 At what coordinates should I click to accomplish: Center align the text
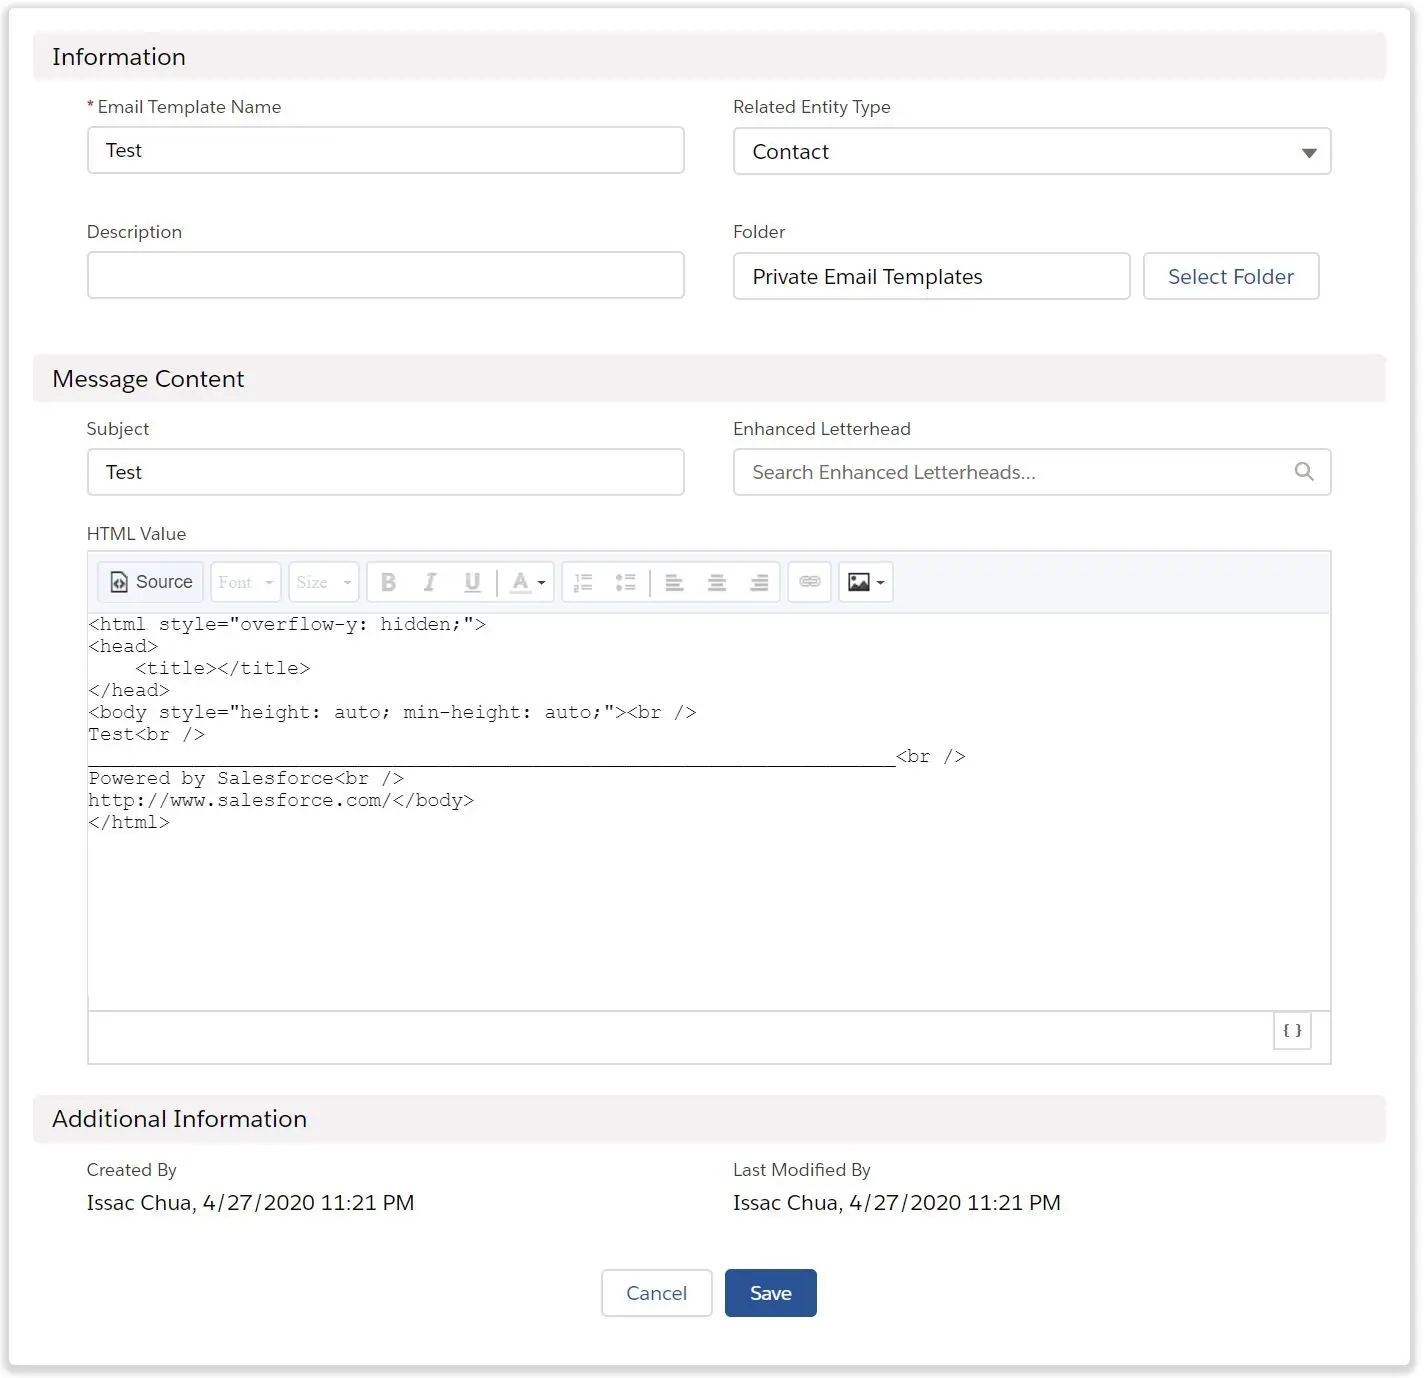[x=717, y=582]
